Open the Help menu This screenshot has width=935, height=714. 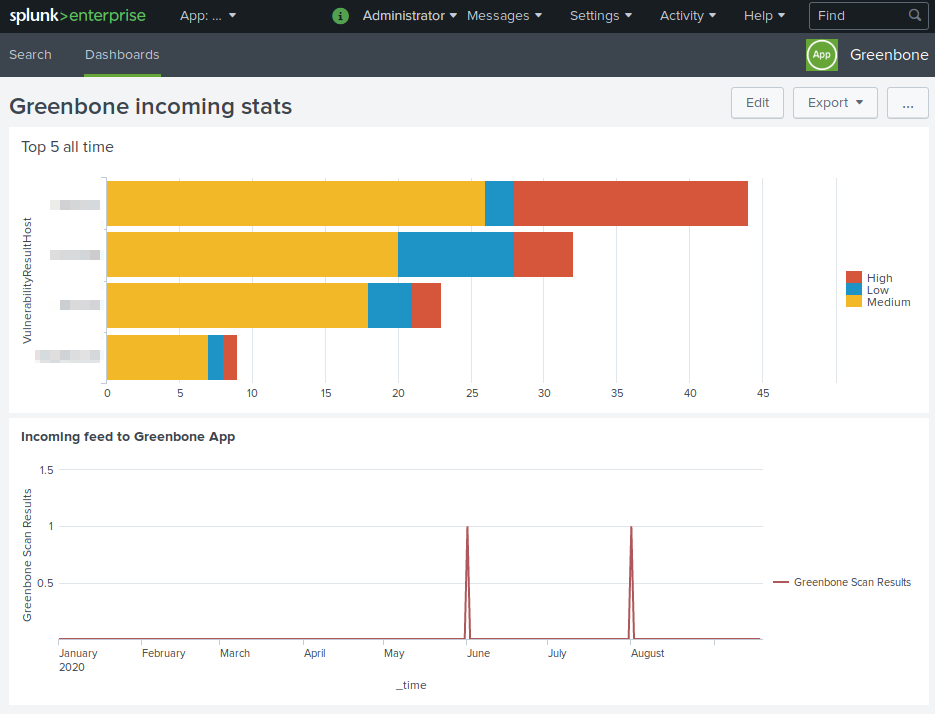764,16
